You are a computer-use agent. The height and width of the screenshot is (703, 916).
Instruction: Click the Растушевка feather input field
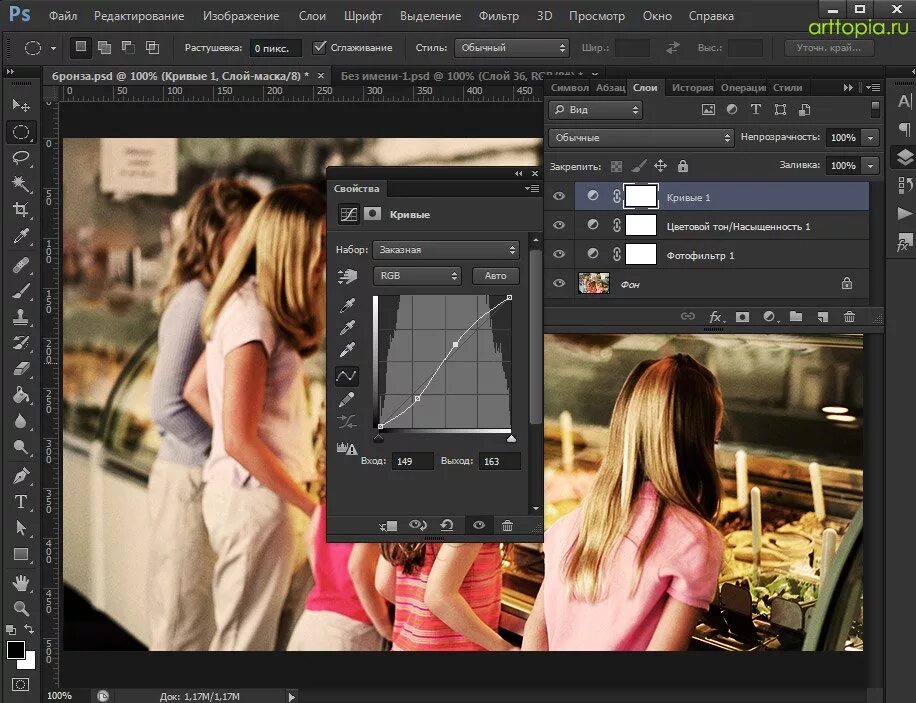pyautogui.click(x=275, y=48)
